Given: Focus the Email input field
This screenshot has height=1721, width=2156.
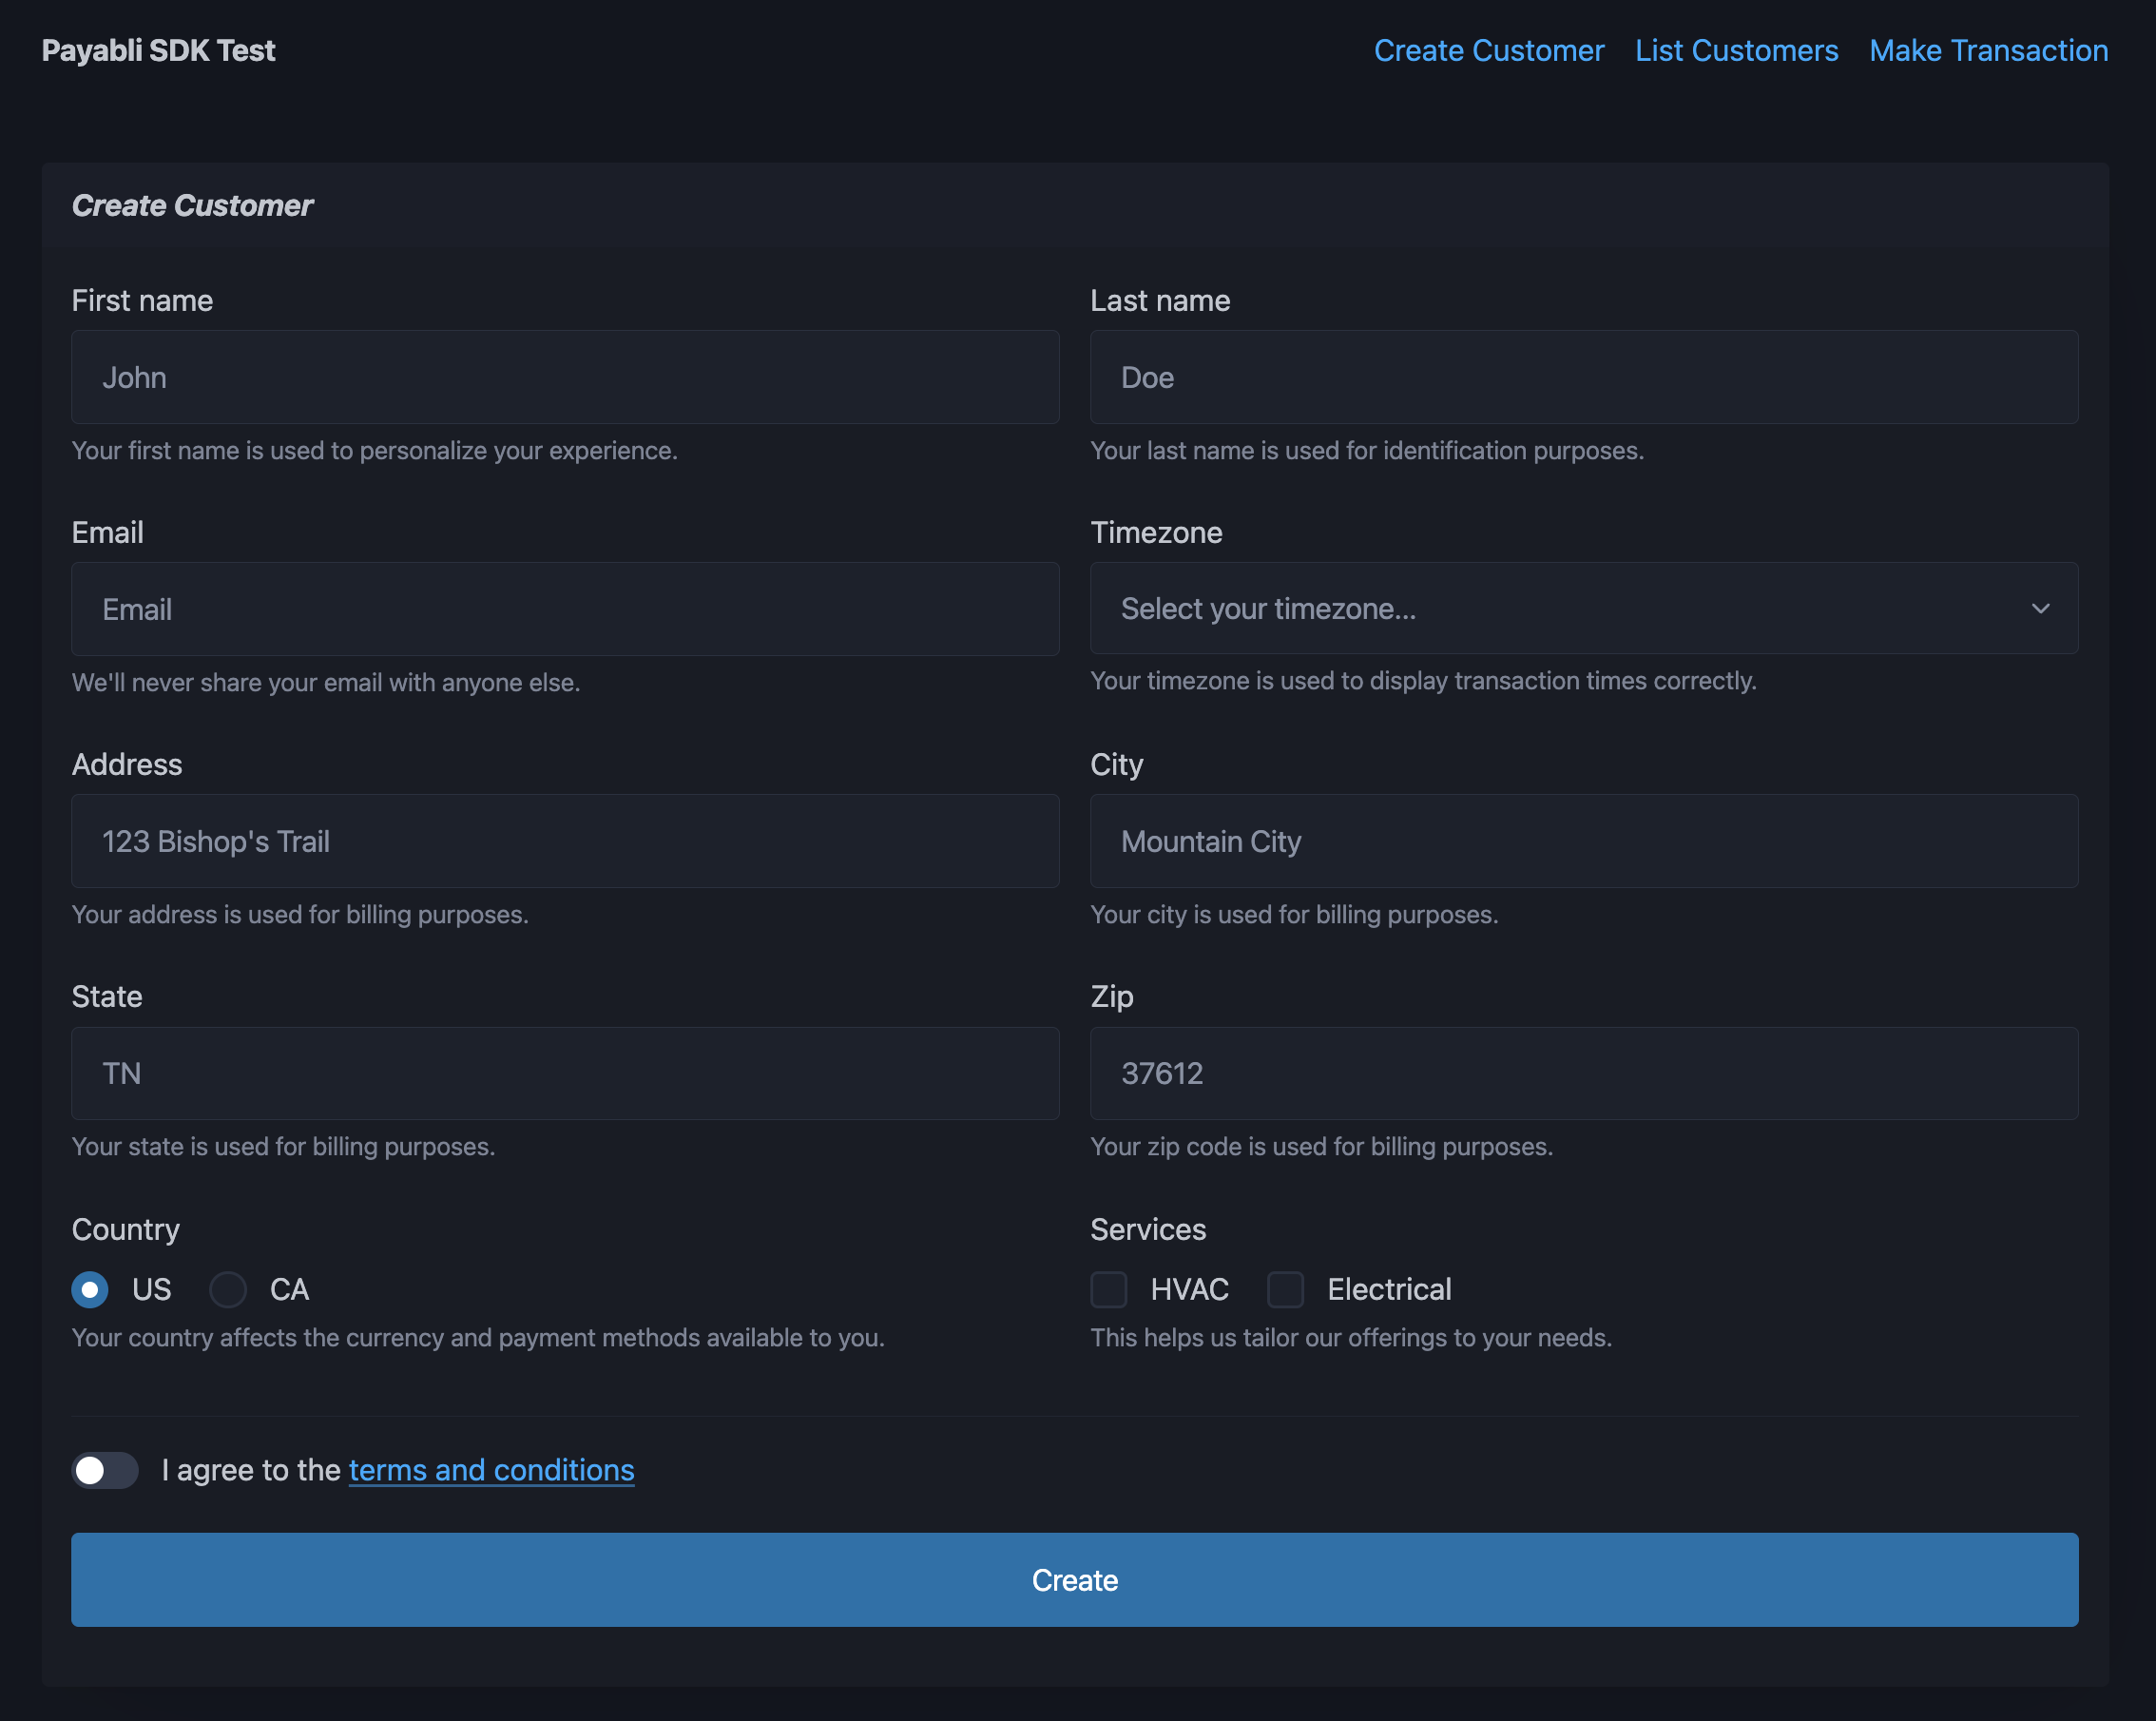Looking at the screenshot, I should [565, 609].
